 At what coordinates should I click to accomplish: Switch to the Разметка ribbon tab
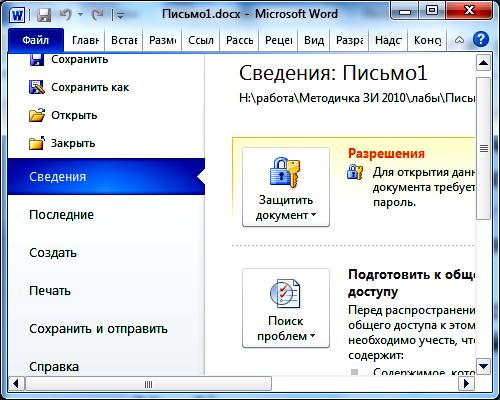162,40
